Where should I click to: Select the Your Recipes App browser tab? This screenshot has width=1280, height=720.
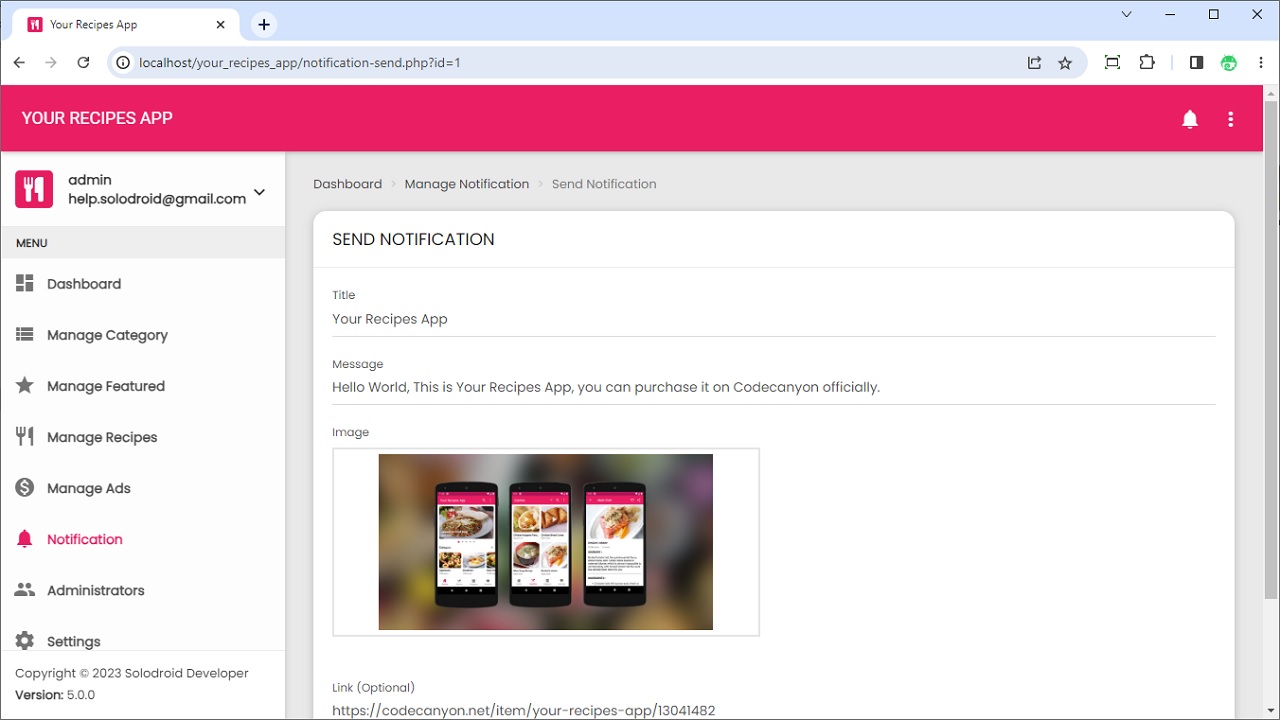click(x=128, y=25)
